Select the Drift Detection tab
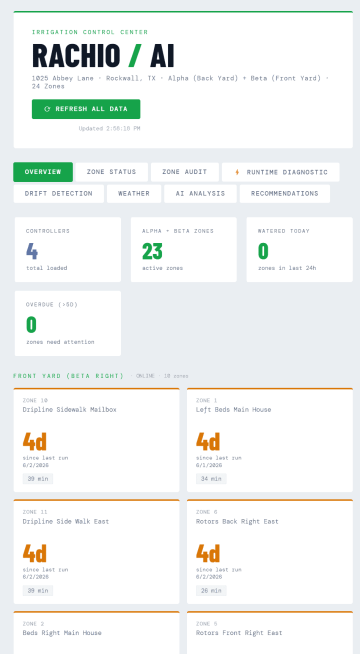This screenshot has height=654, width=360. click(x=59, y=194)
